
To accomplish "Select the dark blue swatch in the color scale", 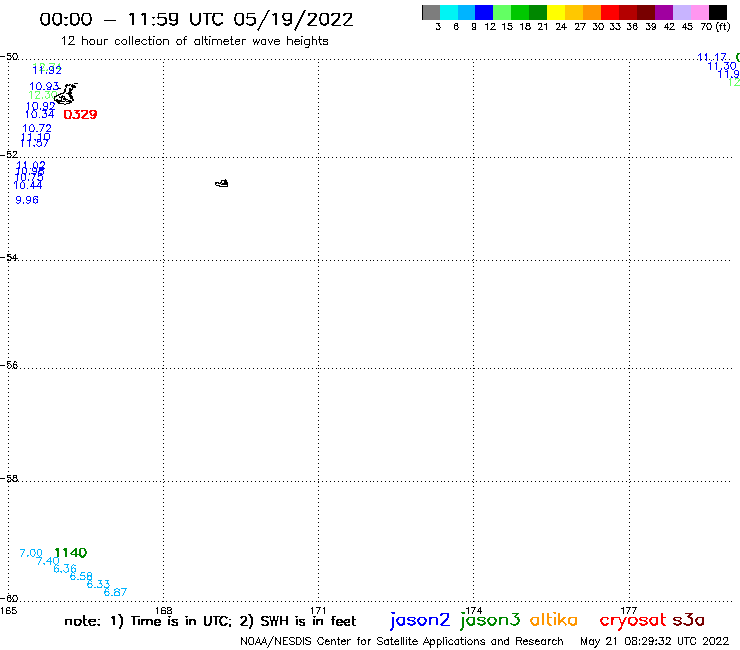I will tap(484, 12).
